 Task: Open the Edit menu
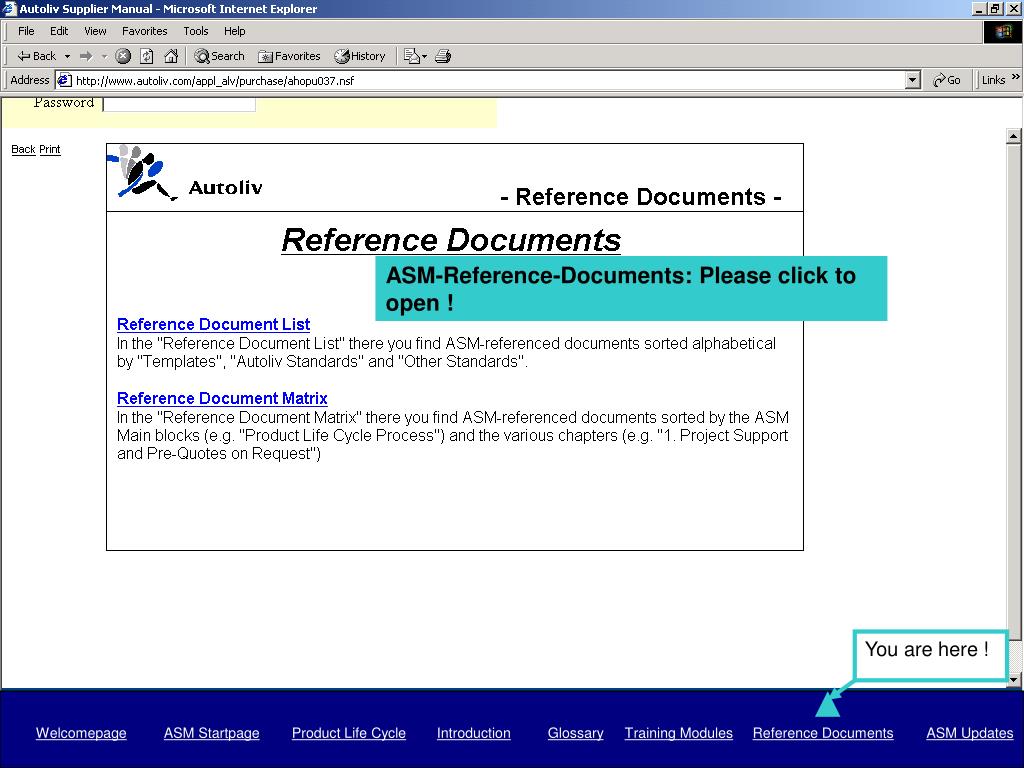point(59,31)
